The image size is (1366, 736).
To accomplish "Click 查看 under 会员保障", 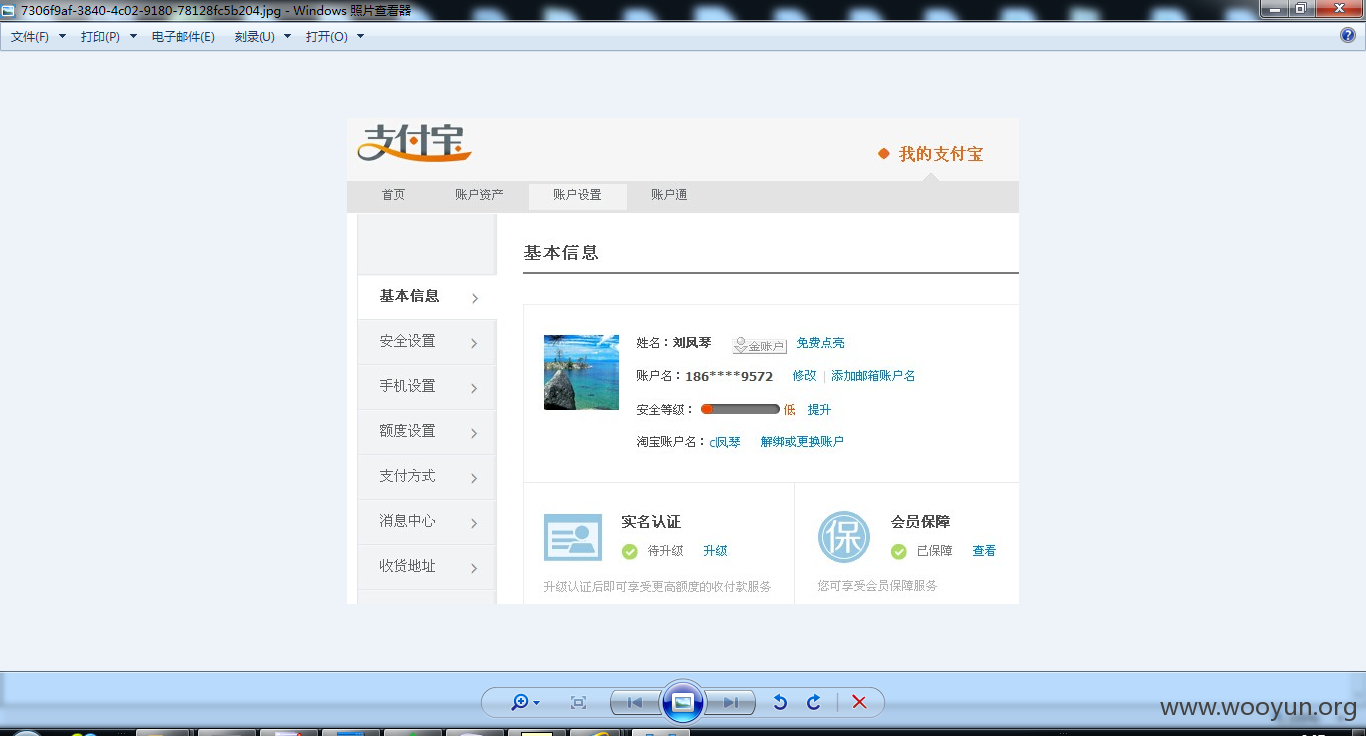I will 984,551.
